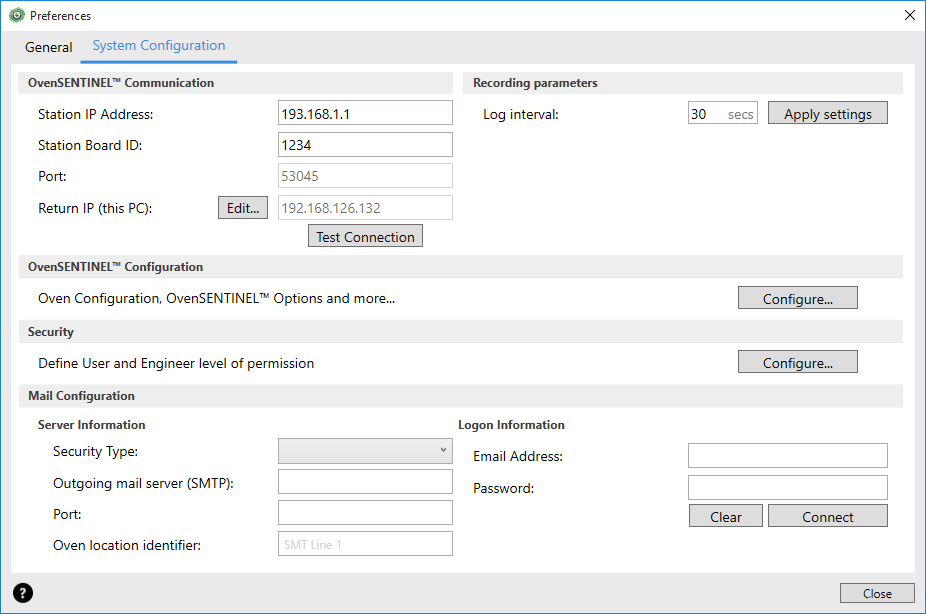The height and width of the screenshot is (614, 926).
Task: Click the "Station Board ID:" label
Action: pyautogui.click(x=90, y=145)
